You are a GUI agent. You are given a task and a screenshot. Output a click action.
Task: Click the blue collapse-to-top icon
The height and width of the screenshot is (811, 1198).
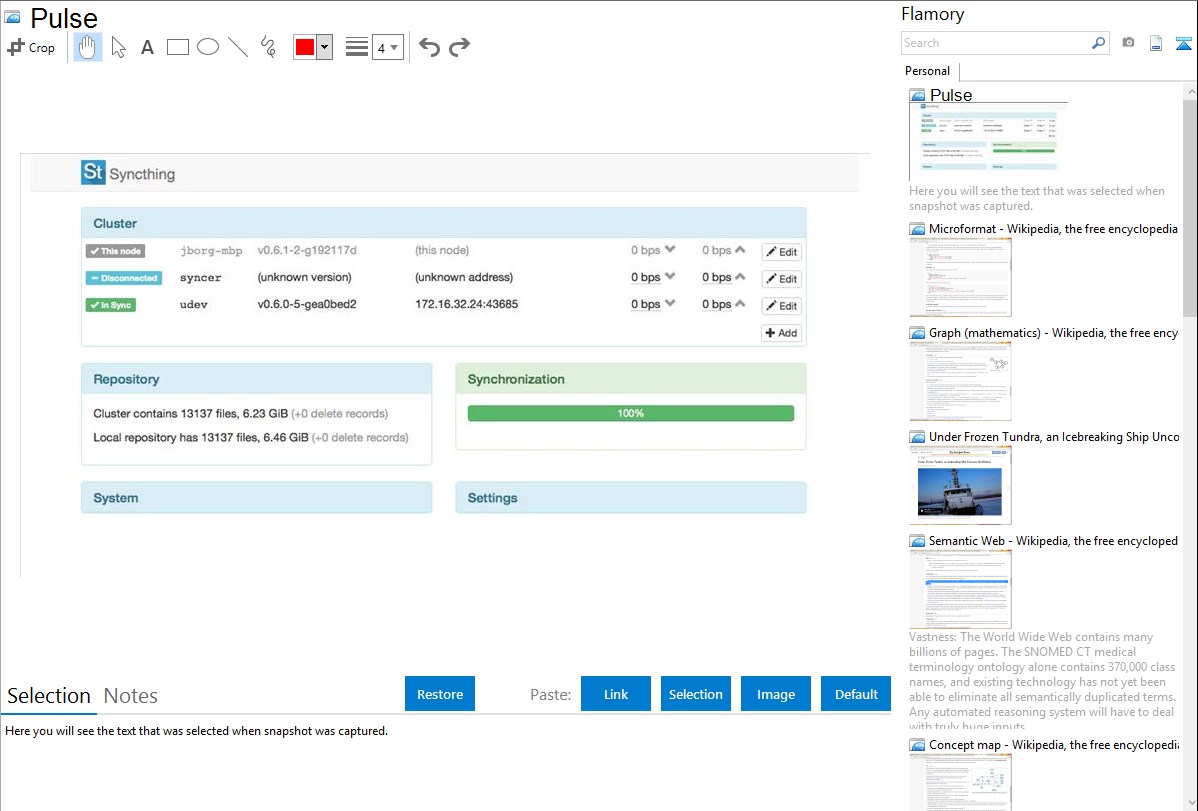pyautogui.click(x=1183, y=43)
